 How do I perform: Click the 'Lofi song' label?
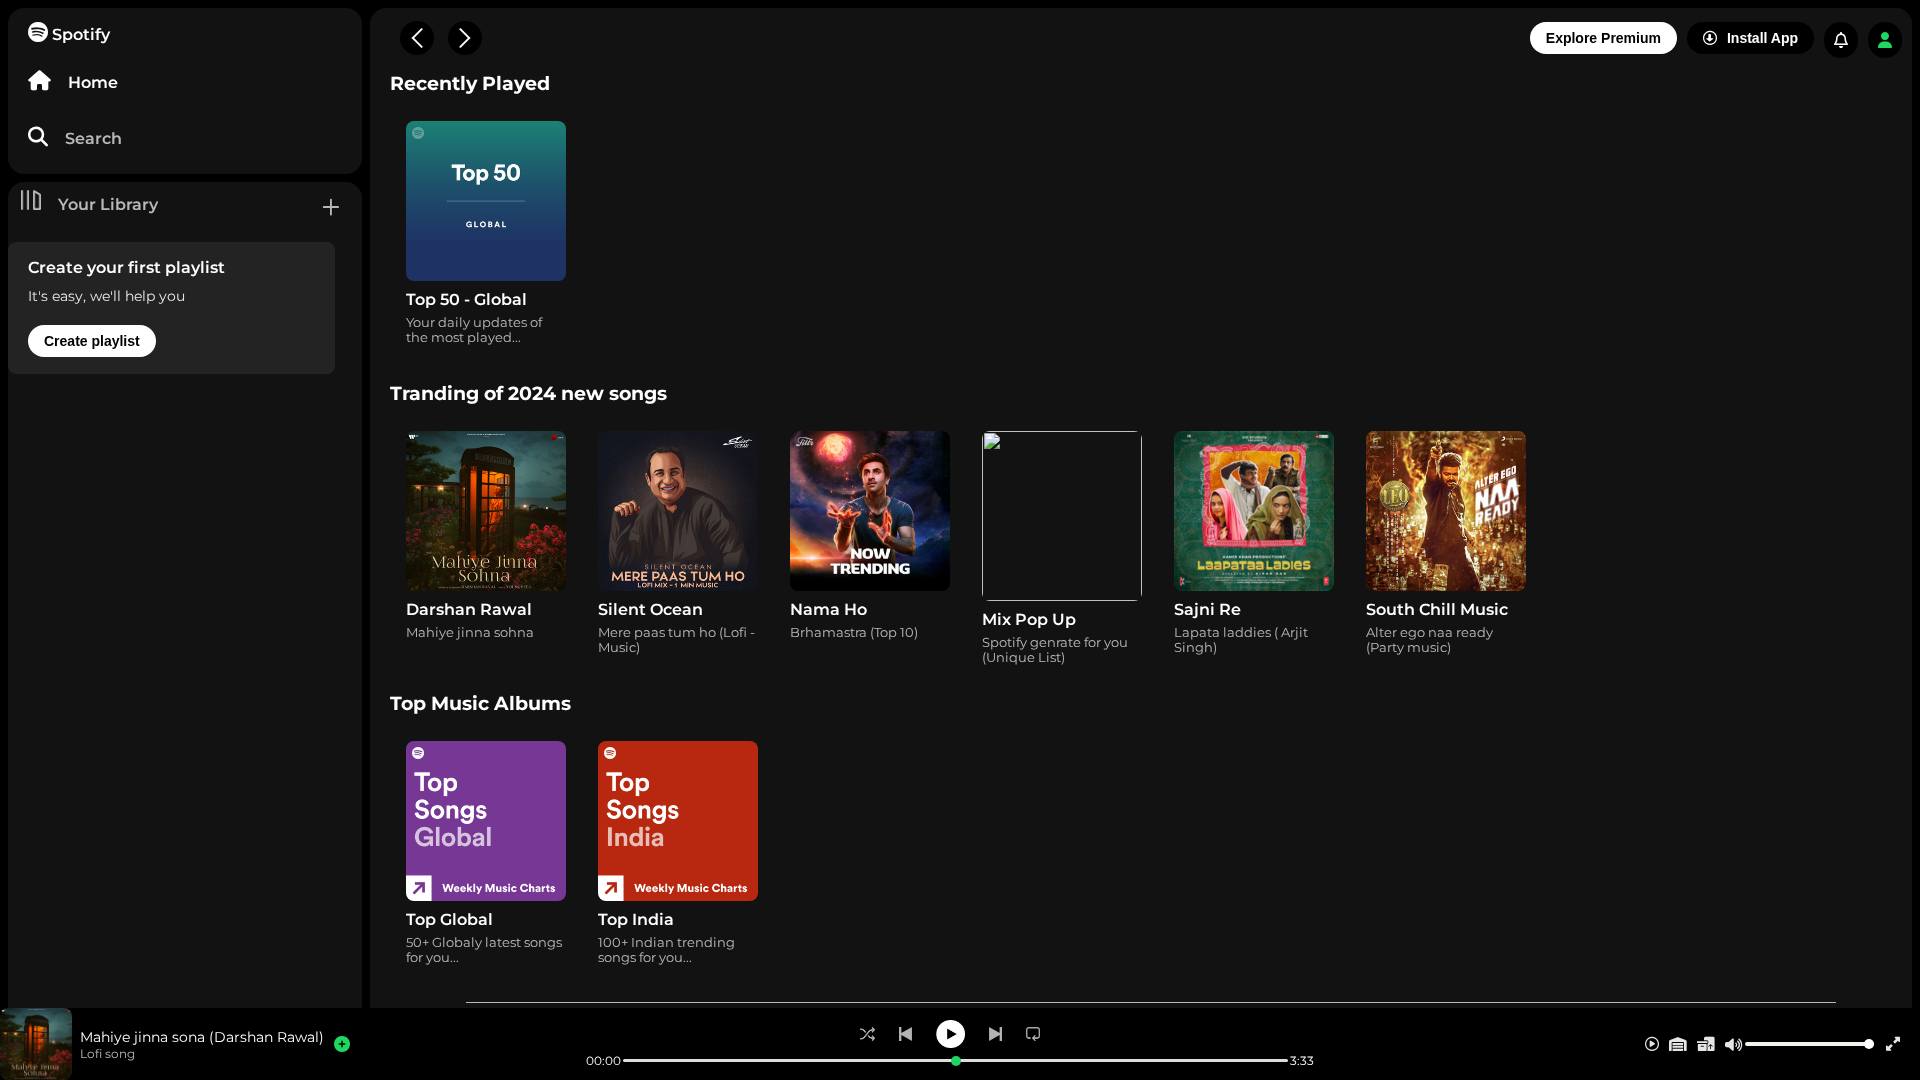pyautogui.click(x=107, y=1054)
